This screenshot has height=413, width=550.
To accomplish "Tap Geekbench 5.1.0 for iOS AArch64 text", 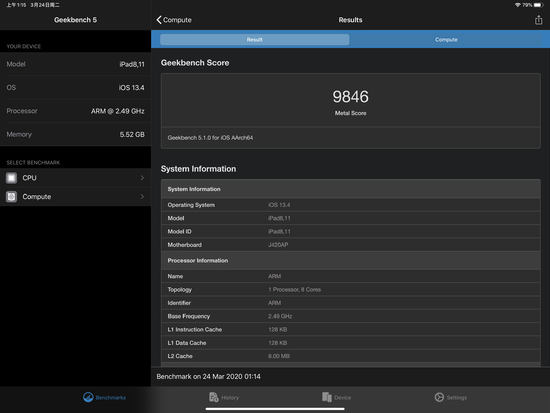I will [x=210, y=138].
